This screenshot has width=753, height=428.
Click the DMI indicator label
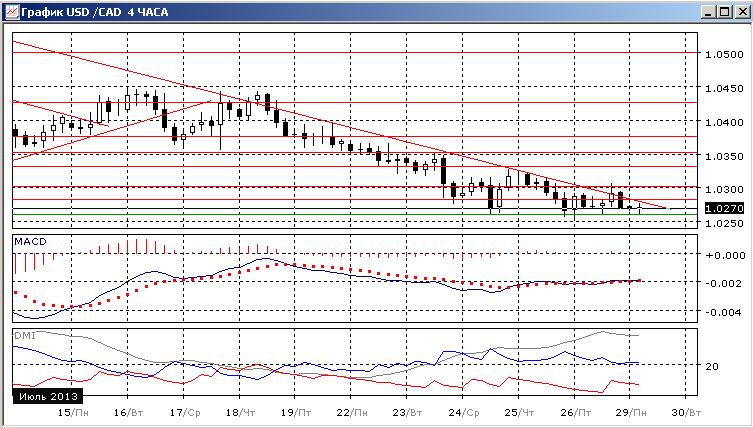24,335
